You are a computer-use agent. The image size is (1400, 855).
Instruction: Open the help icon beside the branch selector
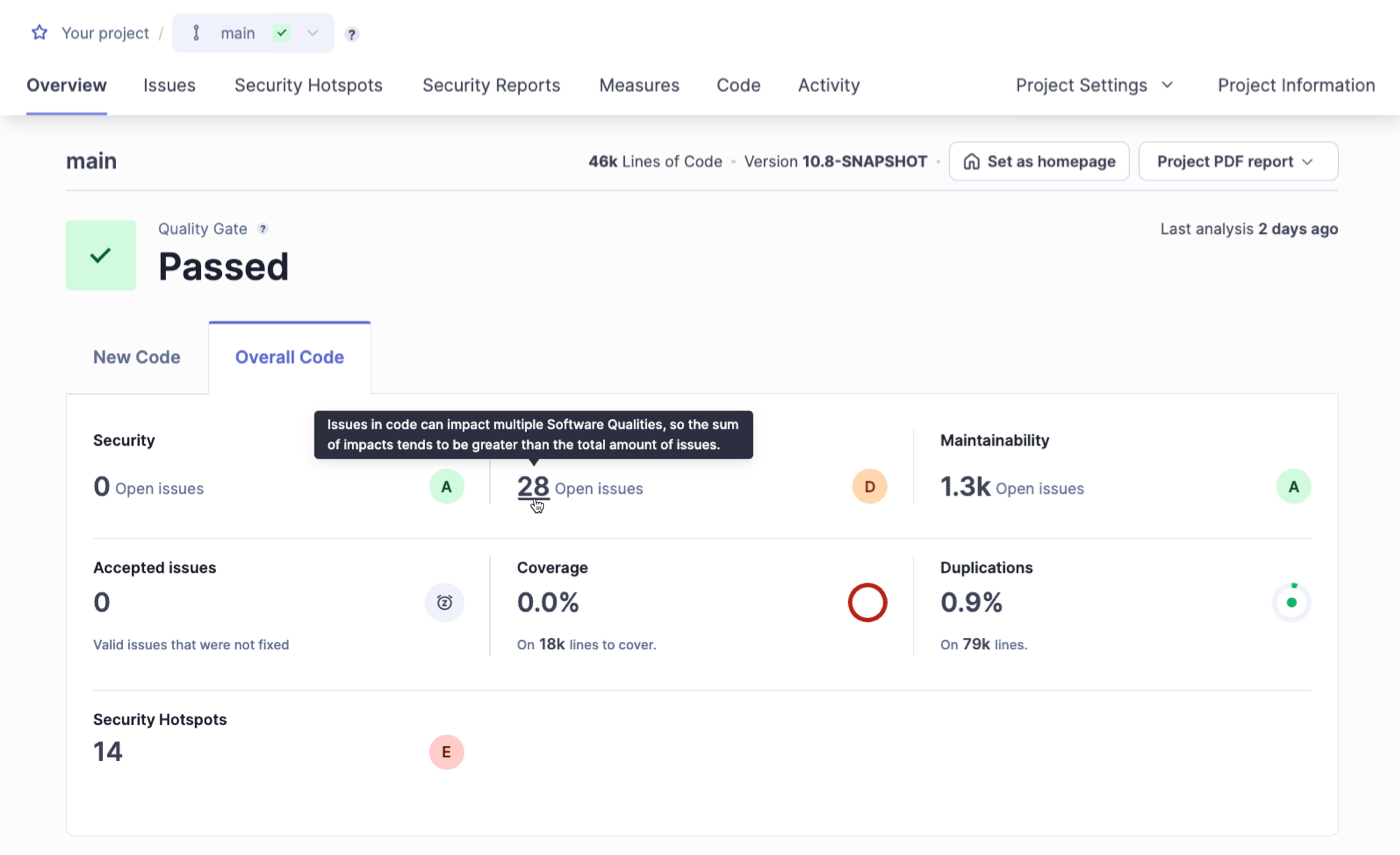click(x=351, y=33)
